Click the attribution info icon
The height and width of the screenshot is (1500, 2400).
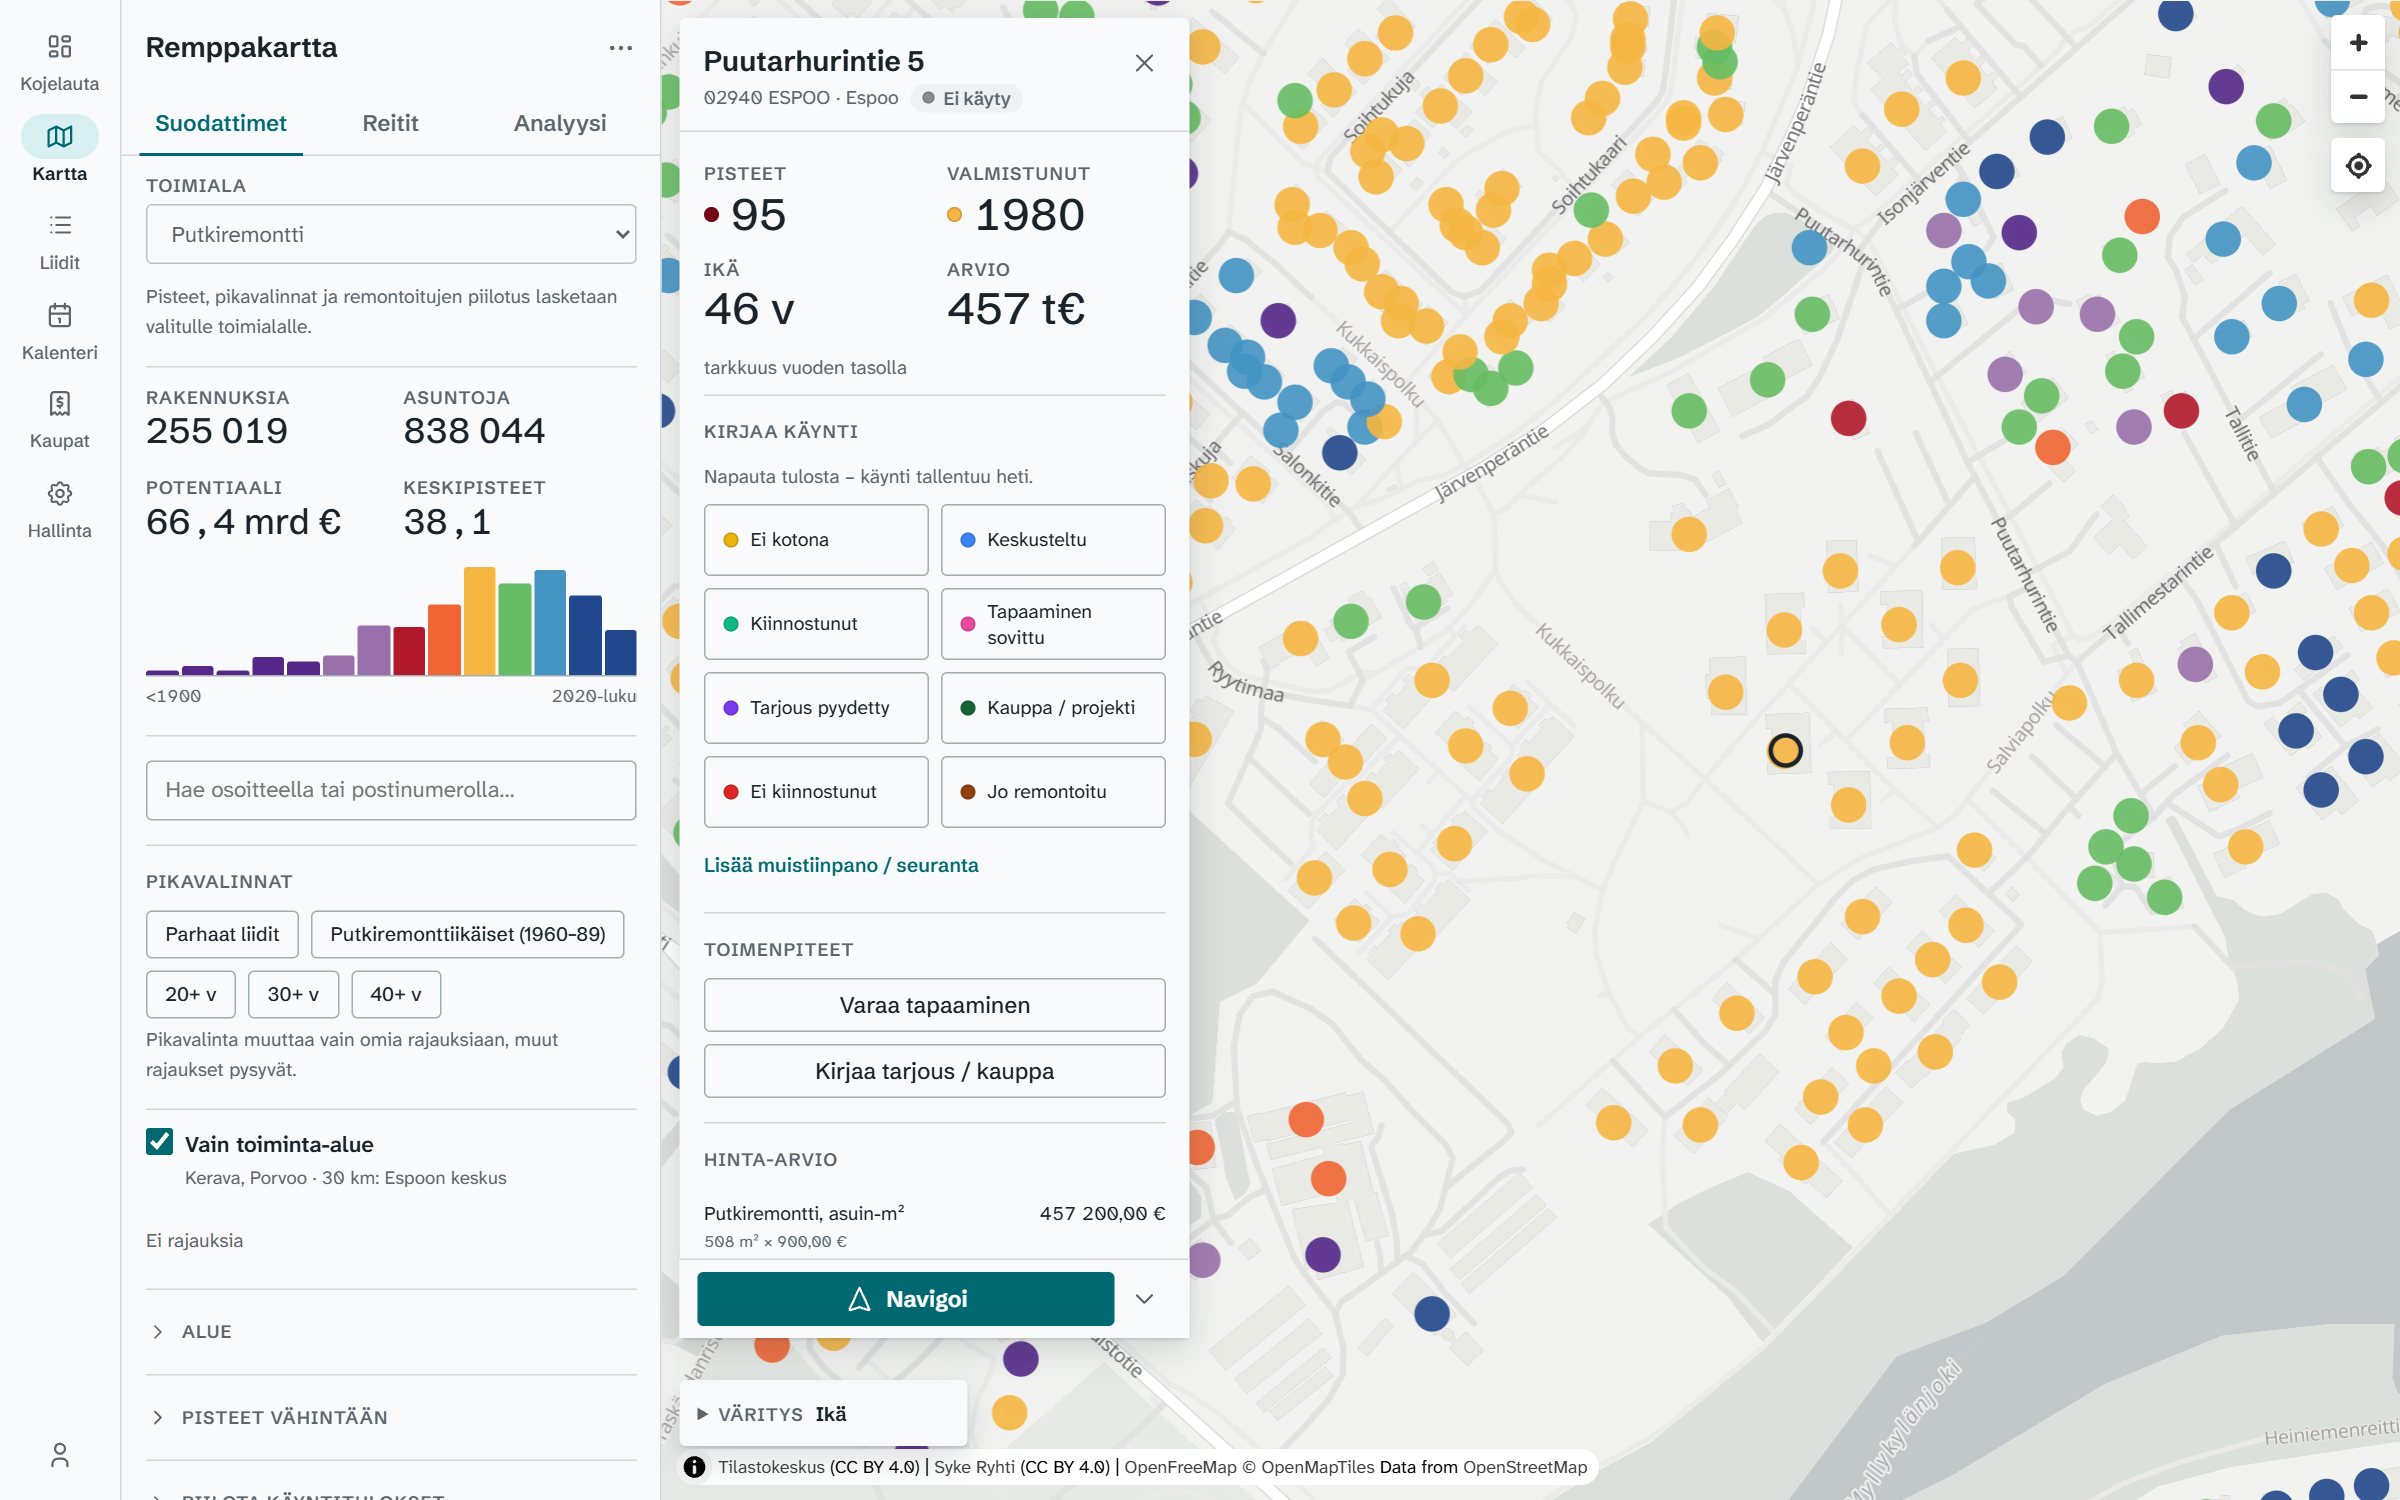pyautogui.click(x=694, y=1467)
